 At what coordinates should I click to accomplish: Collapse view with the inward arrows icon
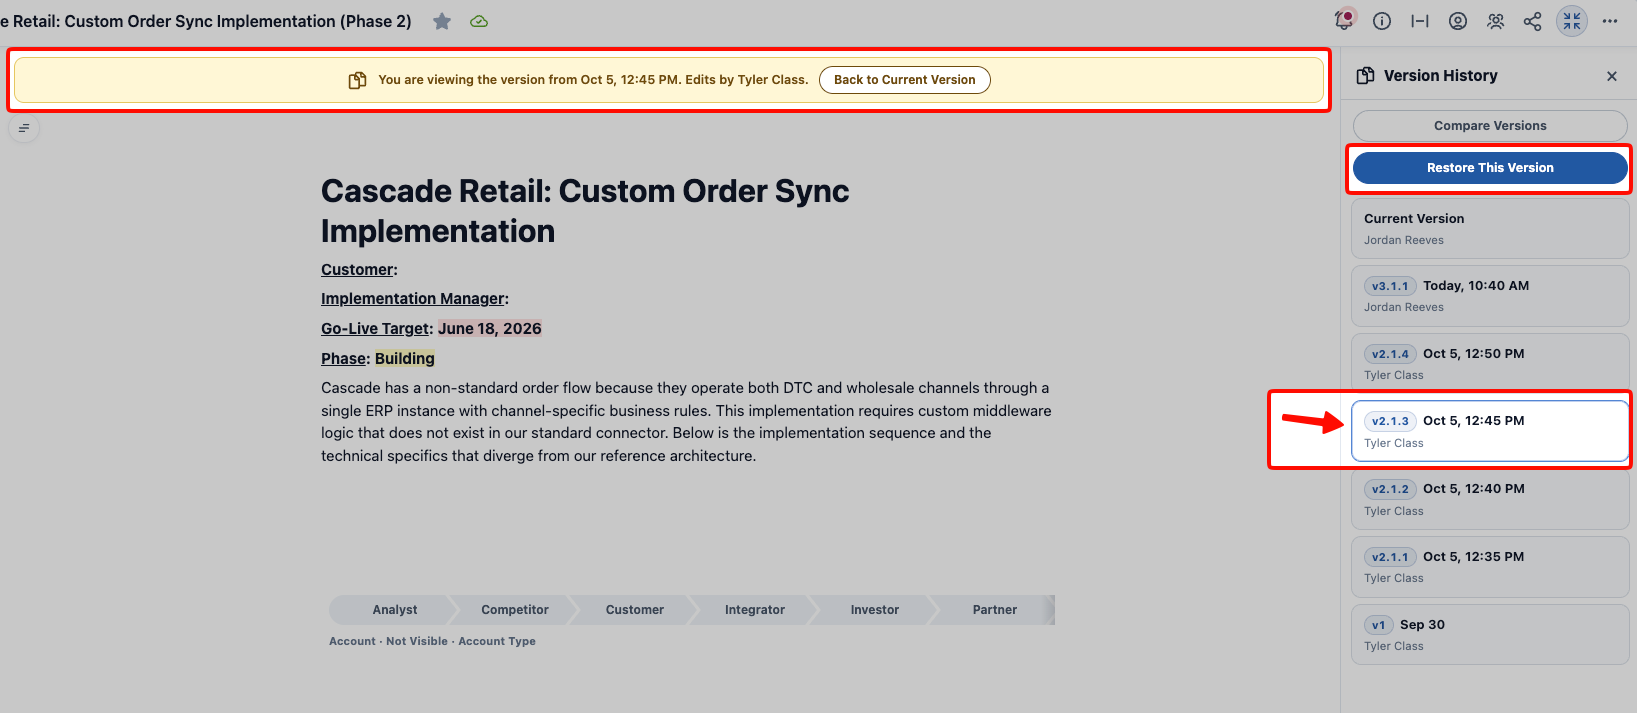click(x=1572, y=21)
